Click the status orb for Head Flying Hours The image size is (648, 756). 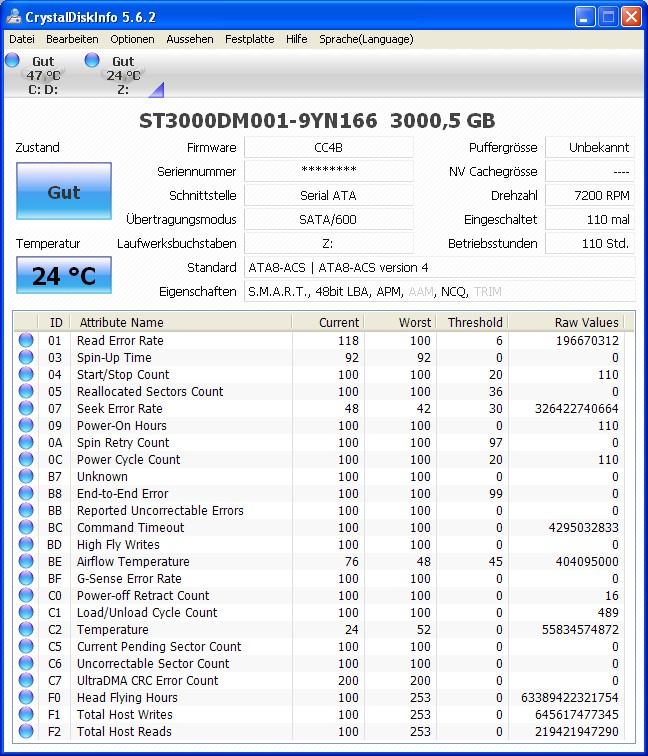pyautogui.click(x=26, y=697)
